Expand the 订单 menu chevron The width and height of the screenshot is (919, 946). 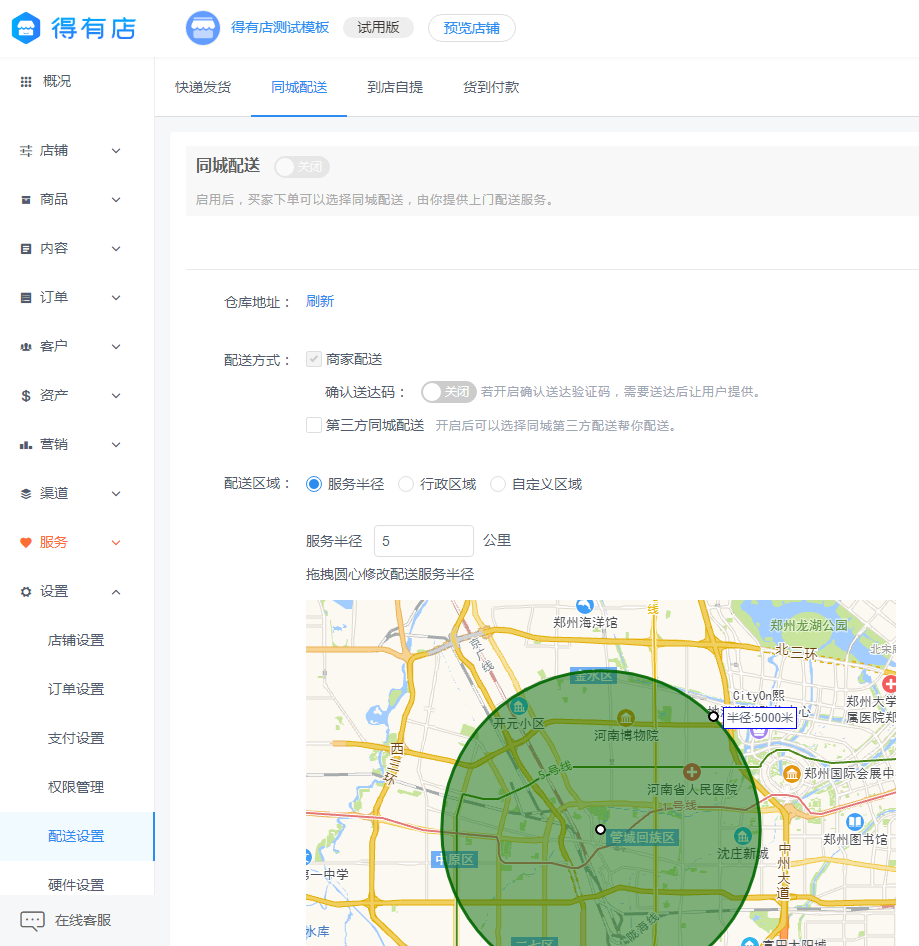[x=116, y=297]
